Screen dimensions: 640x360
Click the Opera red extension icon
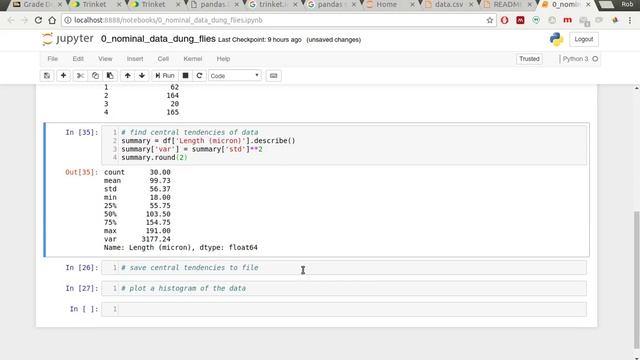(504, 20)
